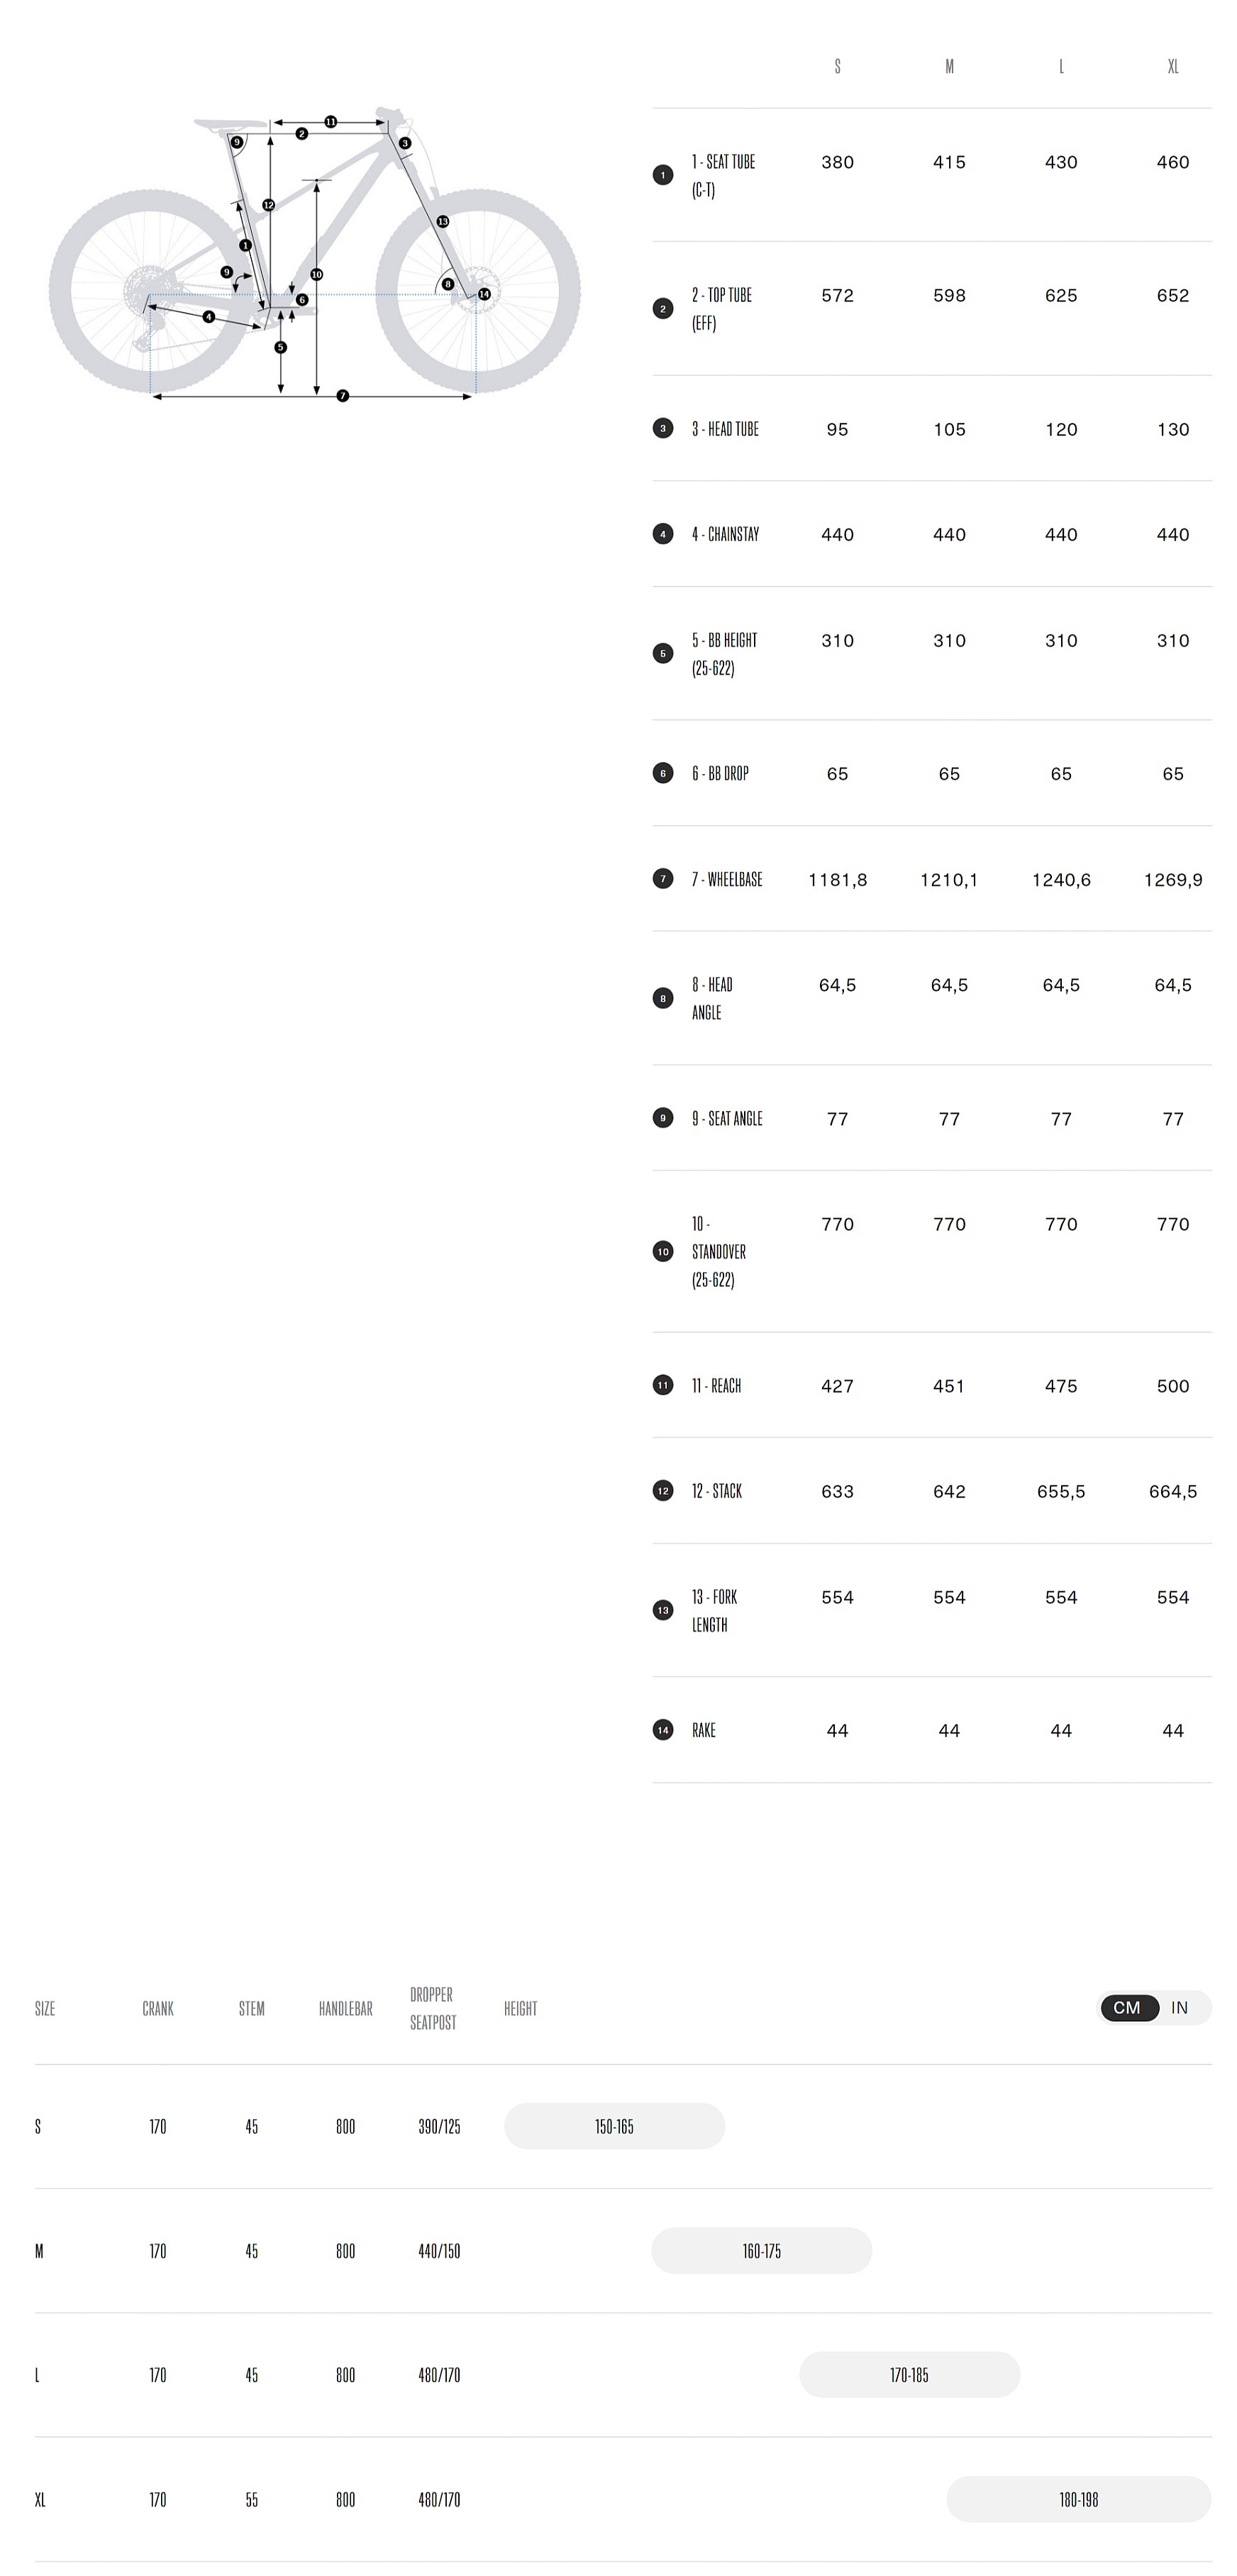
Task: Click the 150-165 height range bar
Action: tap(614, 2126)
